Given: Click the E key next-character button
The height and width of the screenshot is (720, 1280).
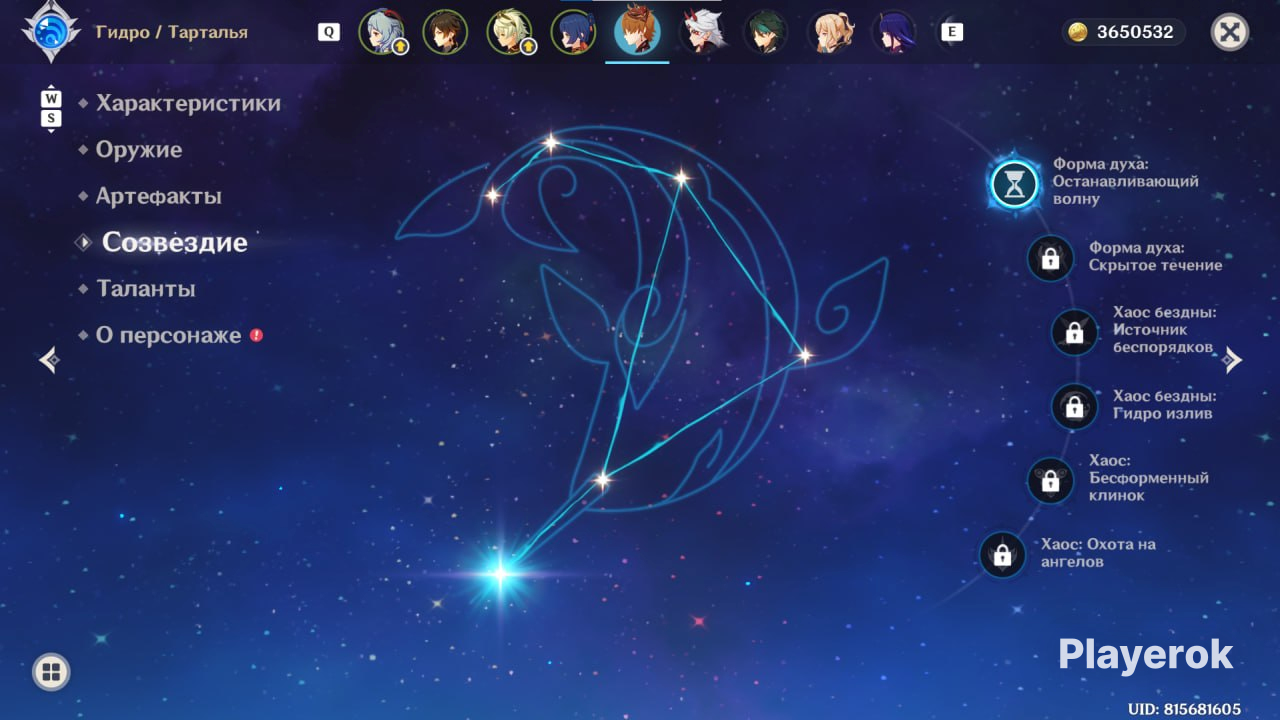Looking at the screenshot, I should click(x=952, y=32).
